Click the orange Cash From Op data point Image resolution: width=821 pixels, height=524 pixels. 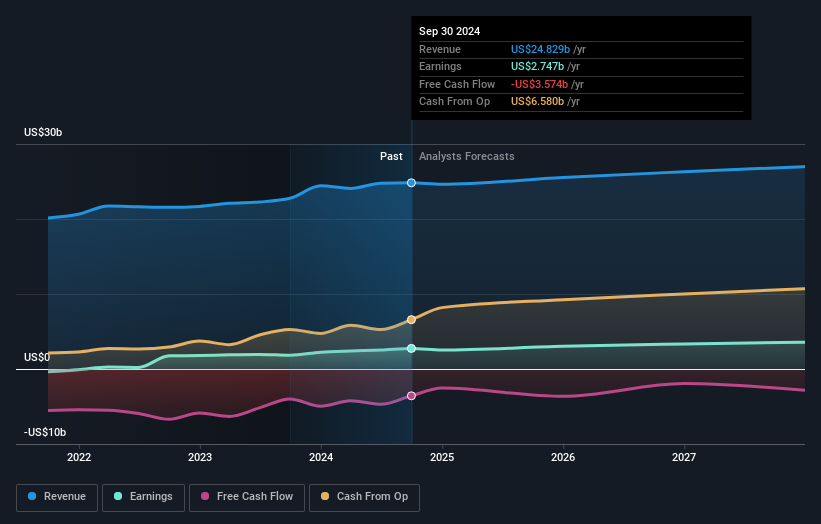click(412, 319)
